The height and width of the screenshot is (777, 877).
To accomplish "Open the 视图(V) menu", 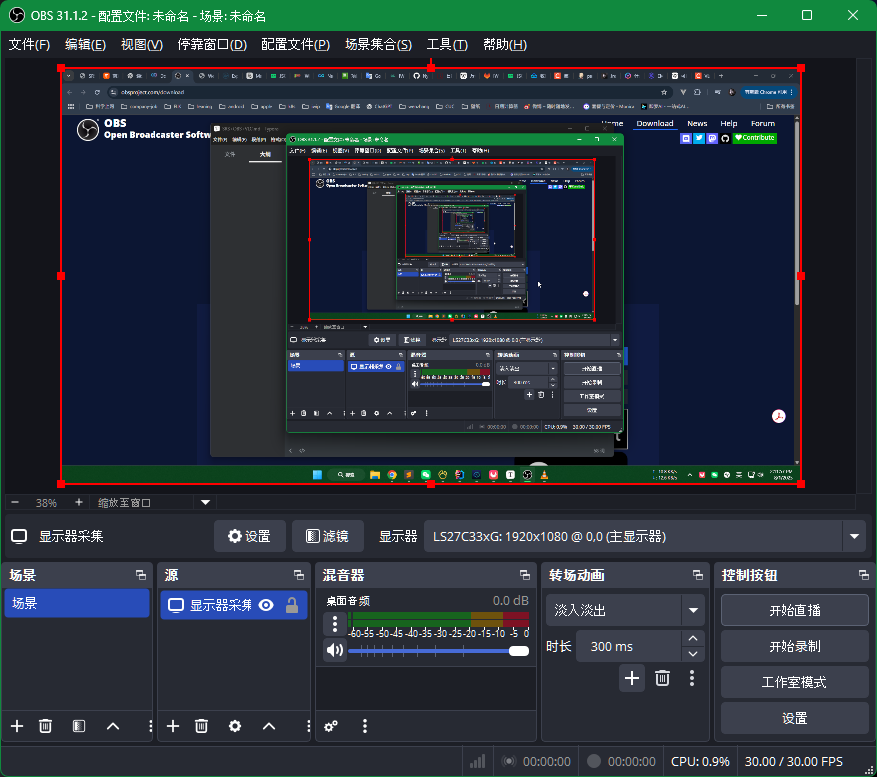I will pyautogui.click(x=142, y=45).
